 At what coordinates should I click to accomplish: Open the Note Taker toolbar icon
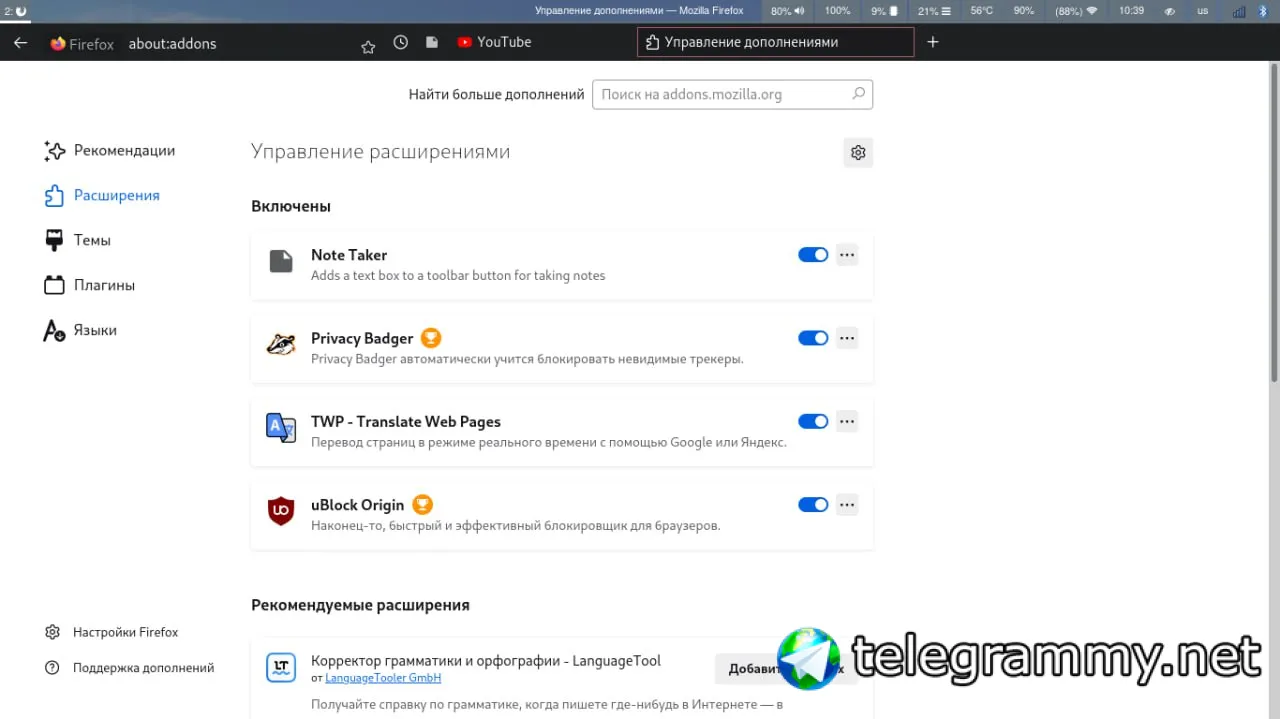click(432, 42)
